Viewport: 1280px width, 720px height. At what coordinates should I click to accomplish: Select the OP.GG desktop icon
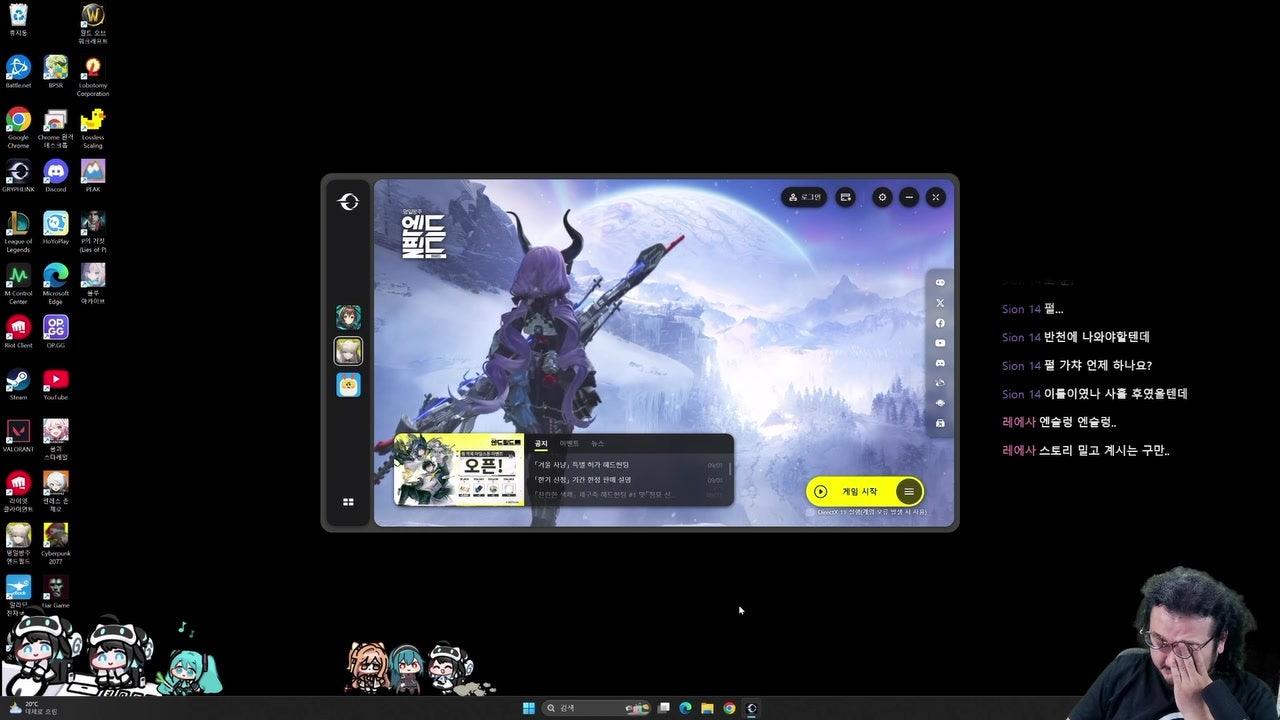pos(56,331)
